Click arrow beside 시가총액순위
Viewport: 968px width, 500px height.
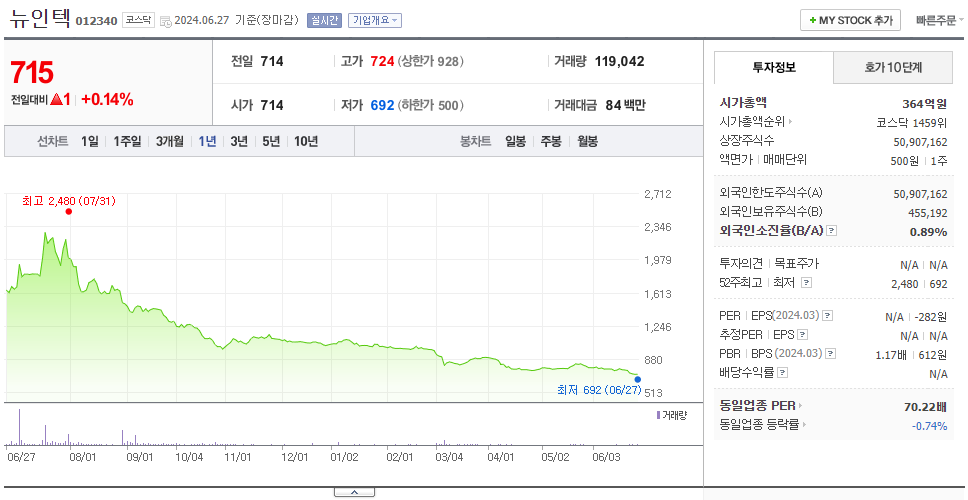pyautogui.click(x=791, y=122)
